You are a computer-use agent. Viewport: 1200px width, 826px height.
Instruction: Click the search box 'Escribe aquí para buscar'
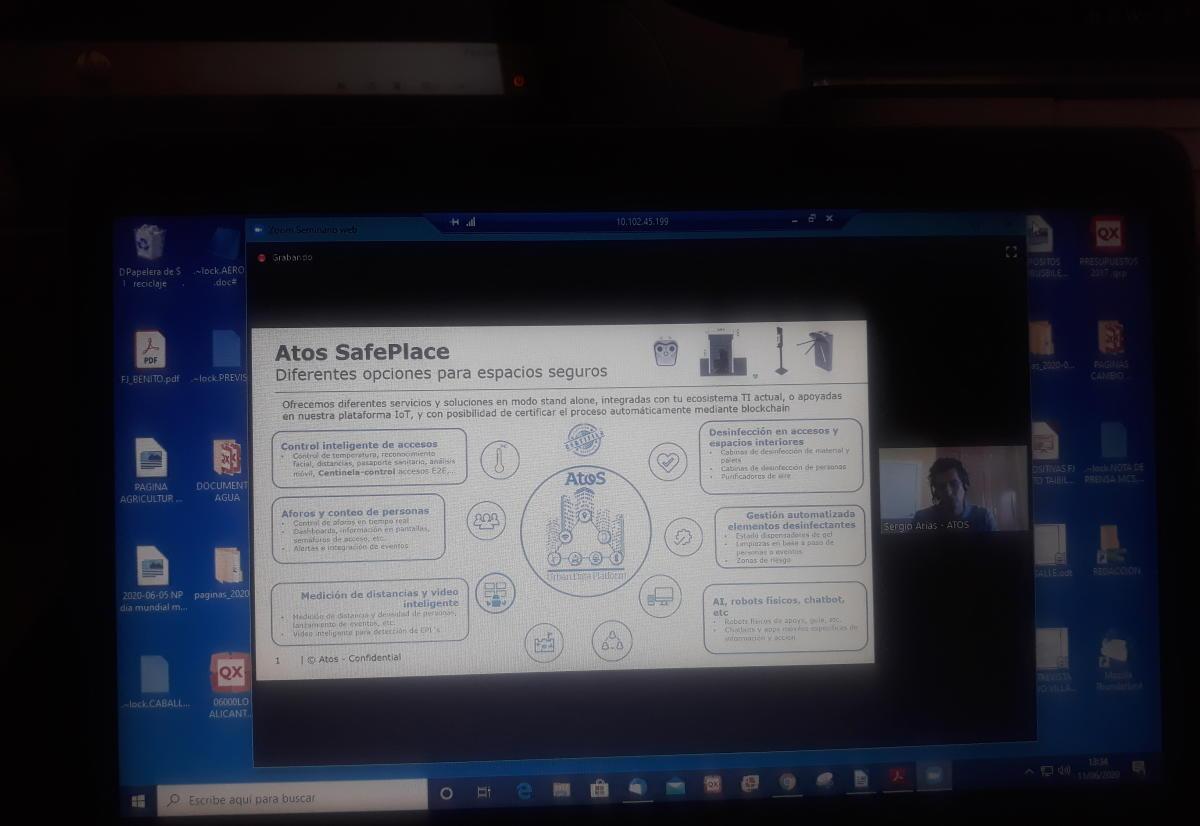tap(292, 799)
